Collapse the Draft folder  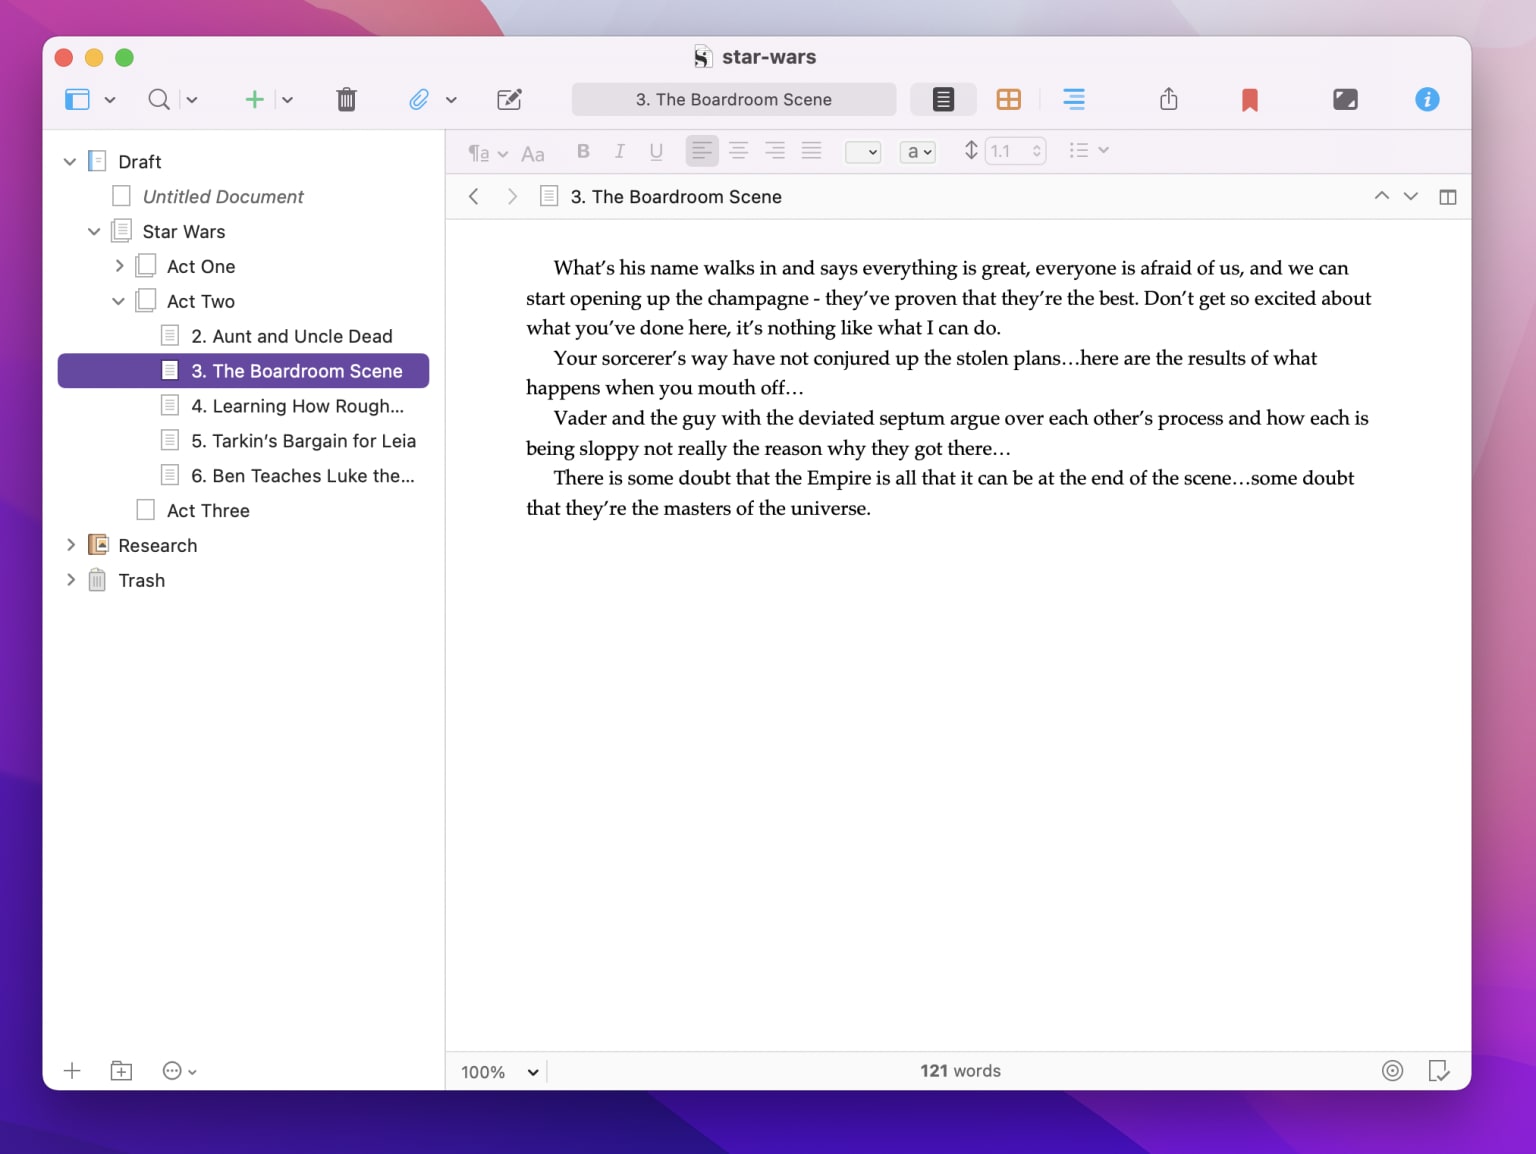[x=70, y=162]
